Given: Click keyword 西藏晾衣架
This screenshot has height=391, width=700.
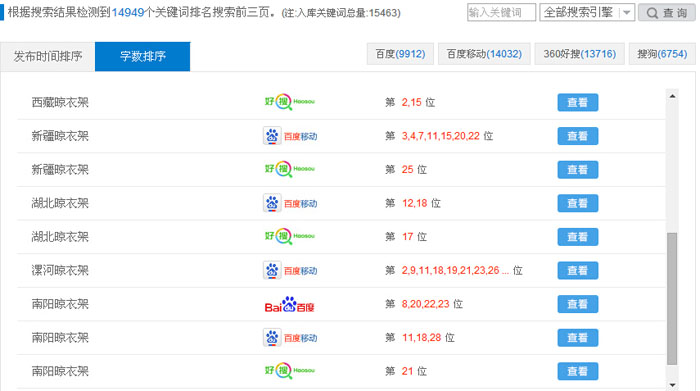Looking at the screenshot, I should point(60,103).
